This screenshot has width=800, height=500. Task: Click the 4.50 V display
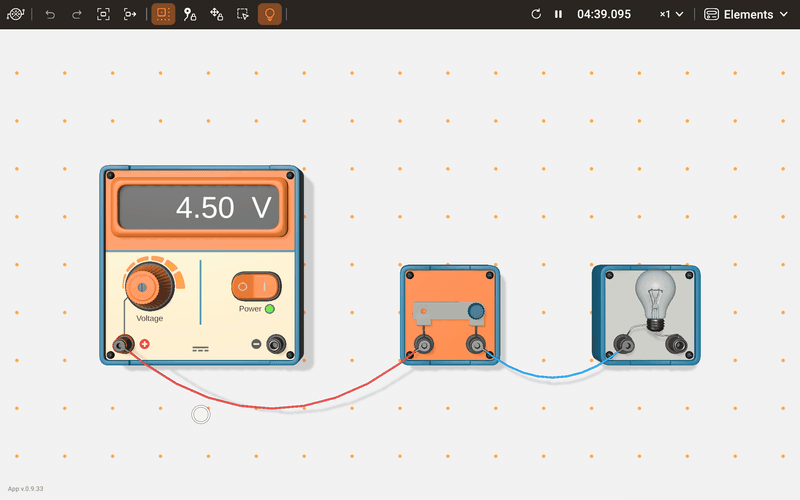199,207
